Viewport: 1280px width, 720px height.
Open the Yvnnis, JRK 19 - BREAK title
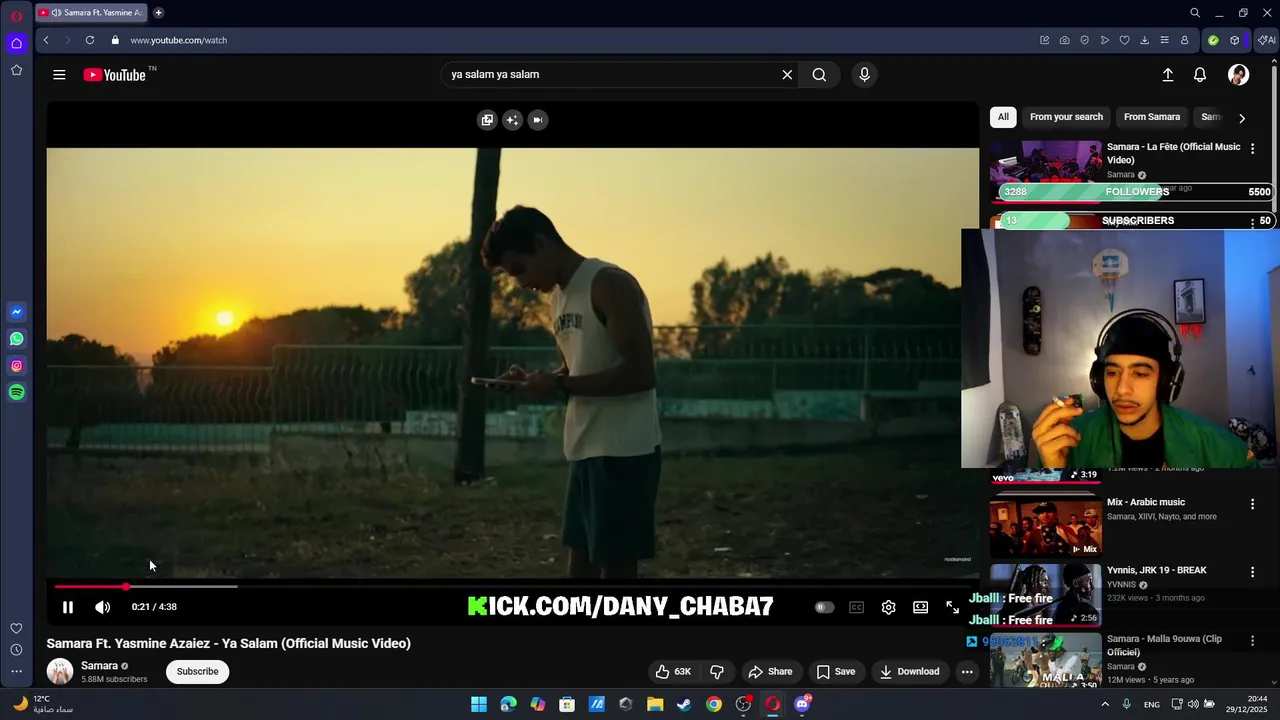click(x=1156, y=570)
